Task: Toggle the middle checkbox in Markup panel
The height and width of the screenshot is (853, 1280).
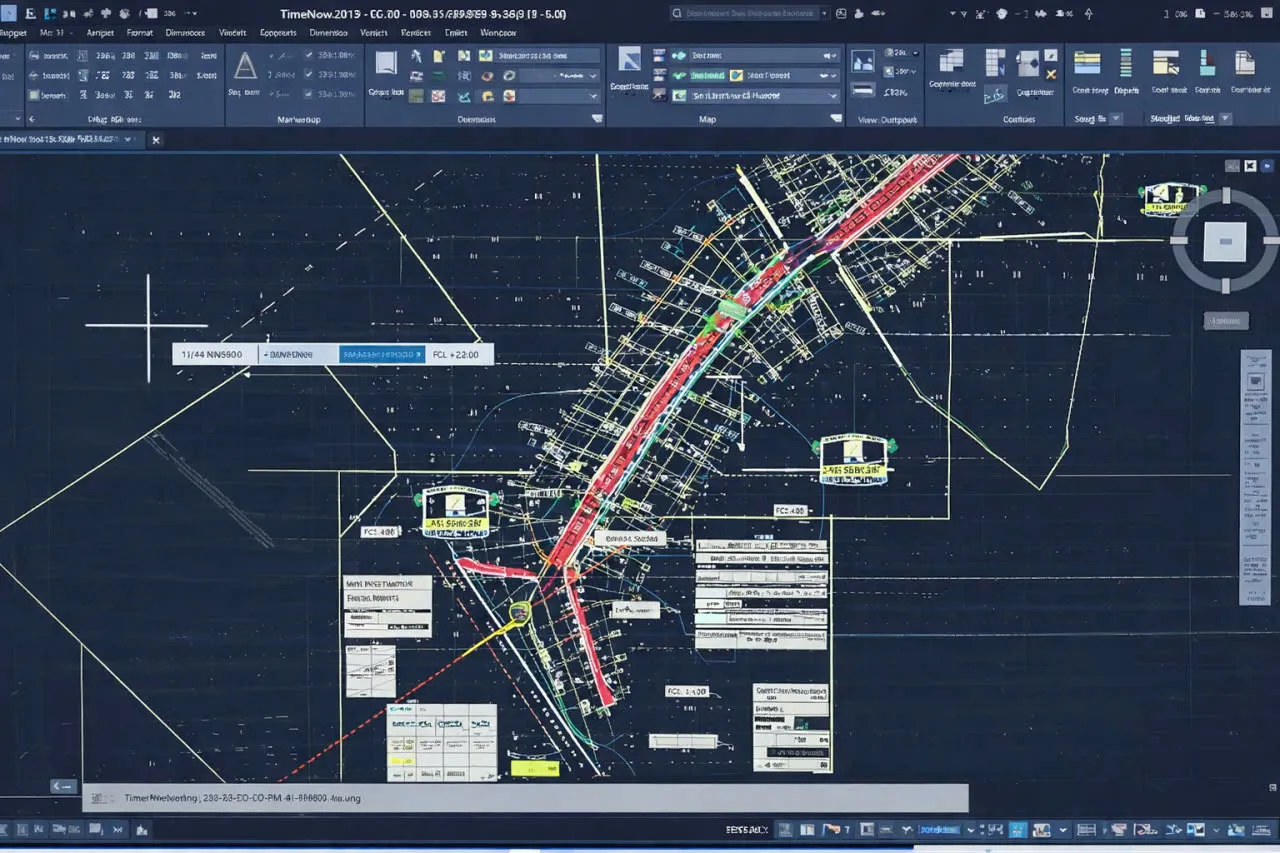Action: 309,75
